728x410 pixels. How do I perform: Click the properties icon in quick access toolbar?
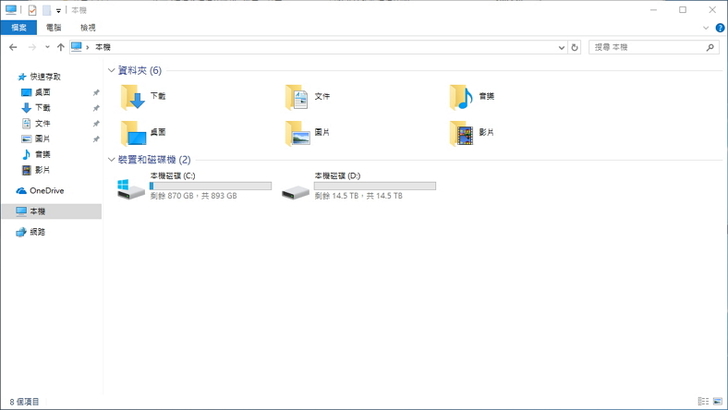click(x=32, y=10)
